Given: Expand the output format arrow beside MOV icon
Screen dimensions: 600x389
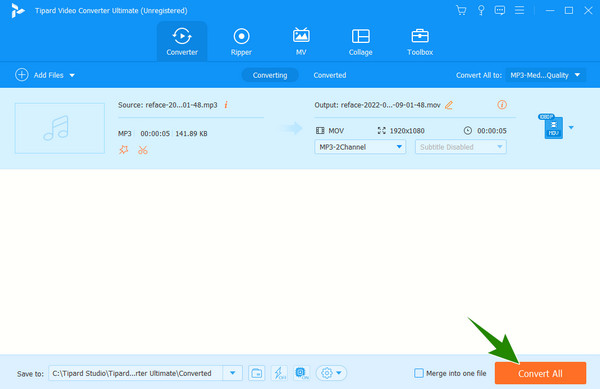Looking at the screenshot, I should (x=571, y=127).
